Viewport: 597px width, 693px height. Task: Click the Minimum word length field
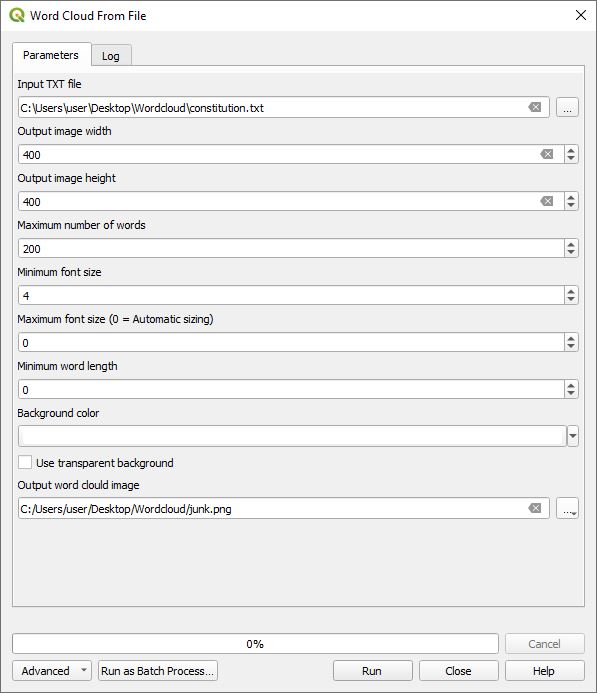click(291, 389)
